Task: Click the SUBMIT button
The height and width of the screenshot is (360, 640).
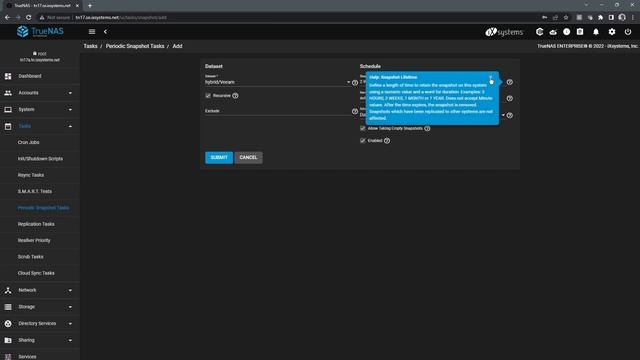Action: click(x=219, y=158)
